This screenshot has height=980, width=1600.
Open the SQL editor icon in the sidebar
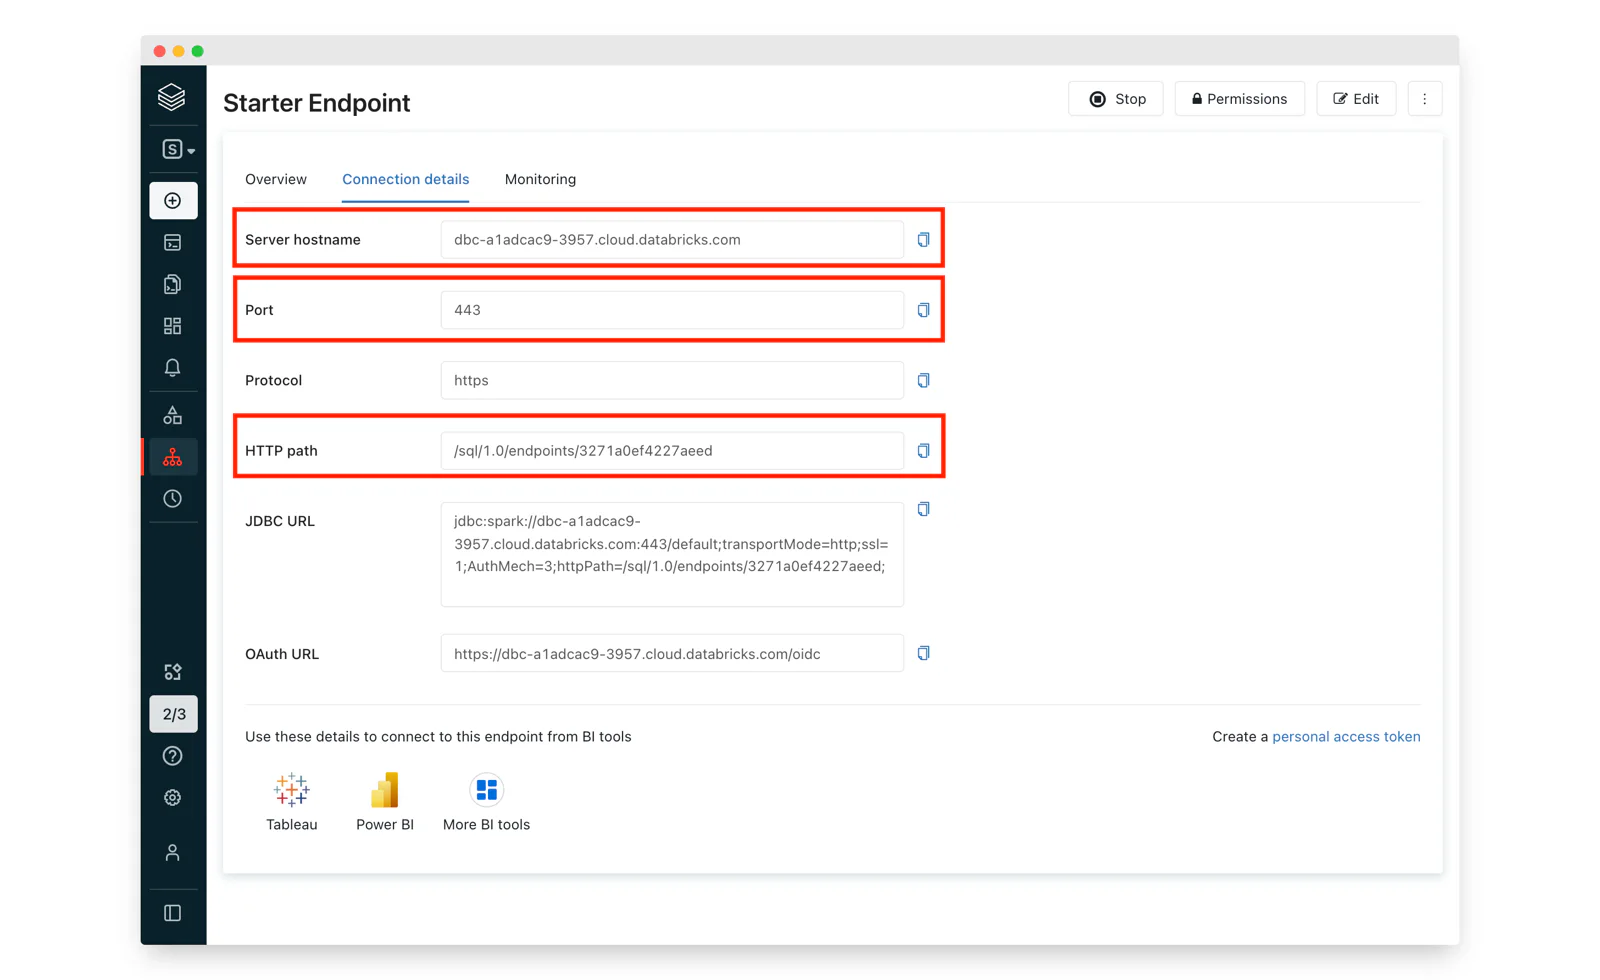173,243
